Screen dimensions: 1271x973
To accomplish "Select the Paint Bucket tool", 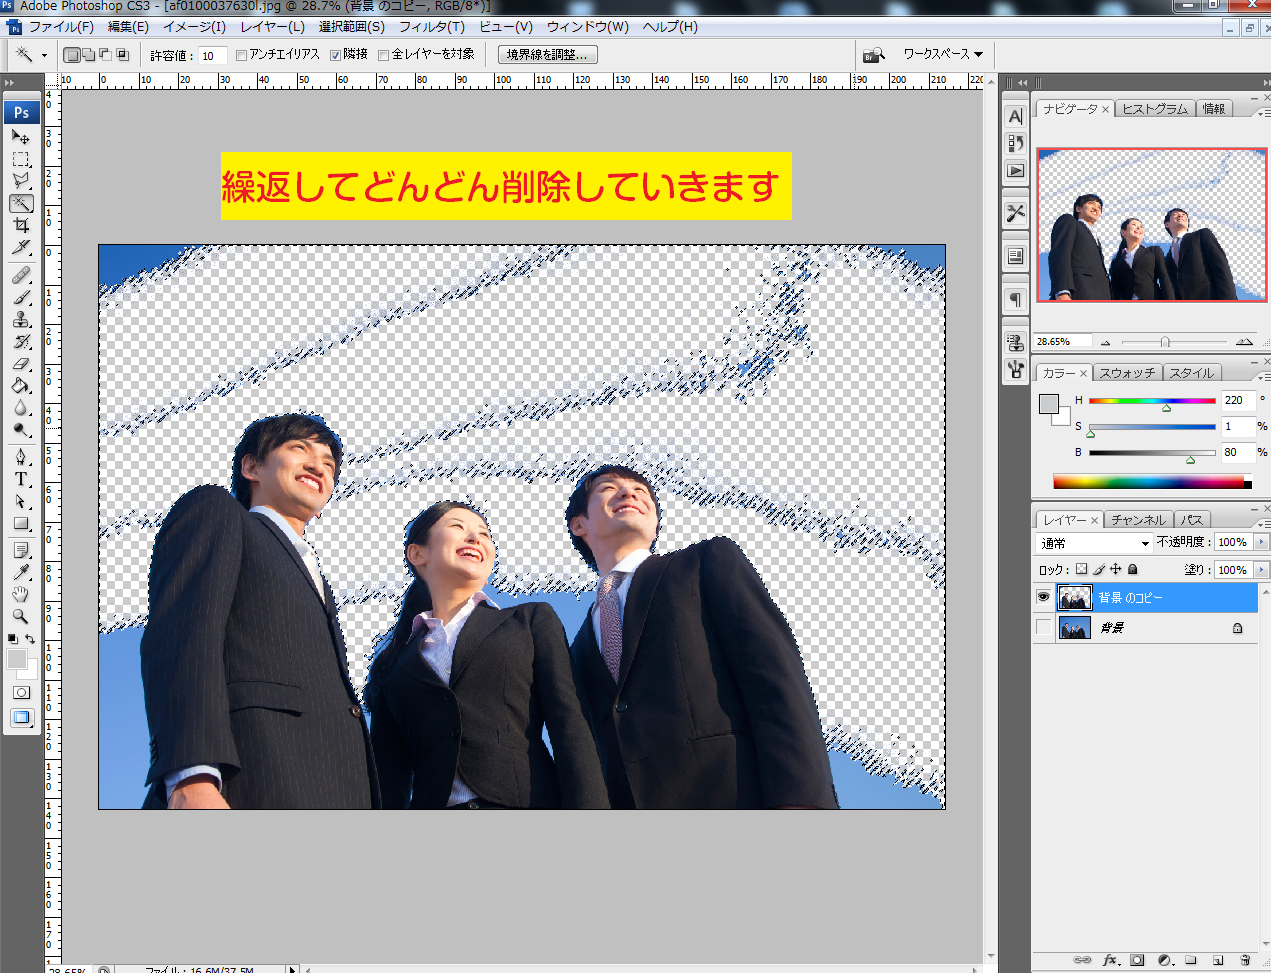I will tap(21, 386).
